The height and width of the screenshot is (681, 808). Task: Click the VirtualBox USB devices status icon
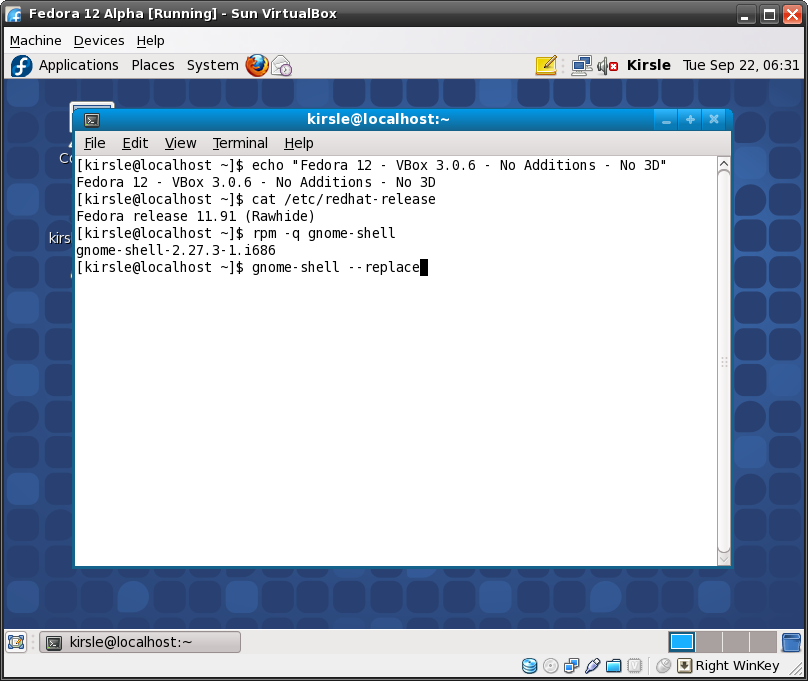[593, 666]
